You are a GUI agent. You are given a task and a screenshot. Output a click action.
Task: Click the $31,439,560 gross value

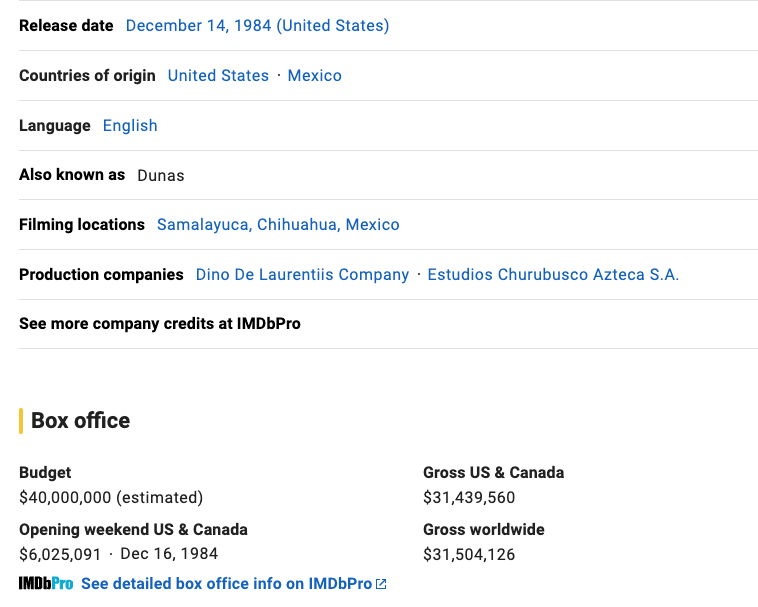point(469,497)
